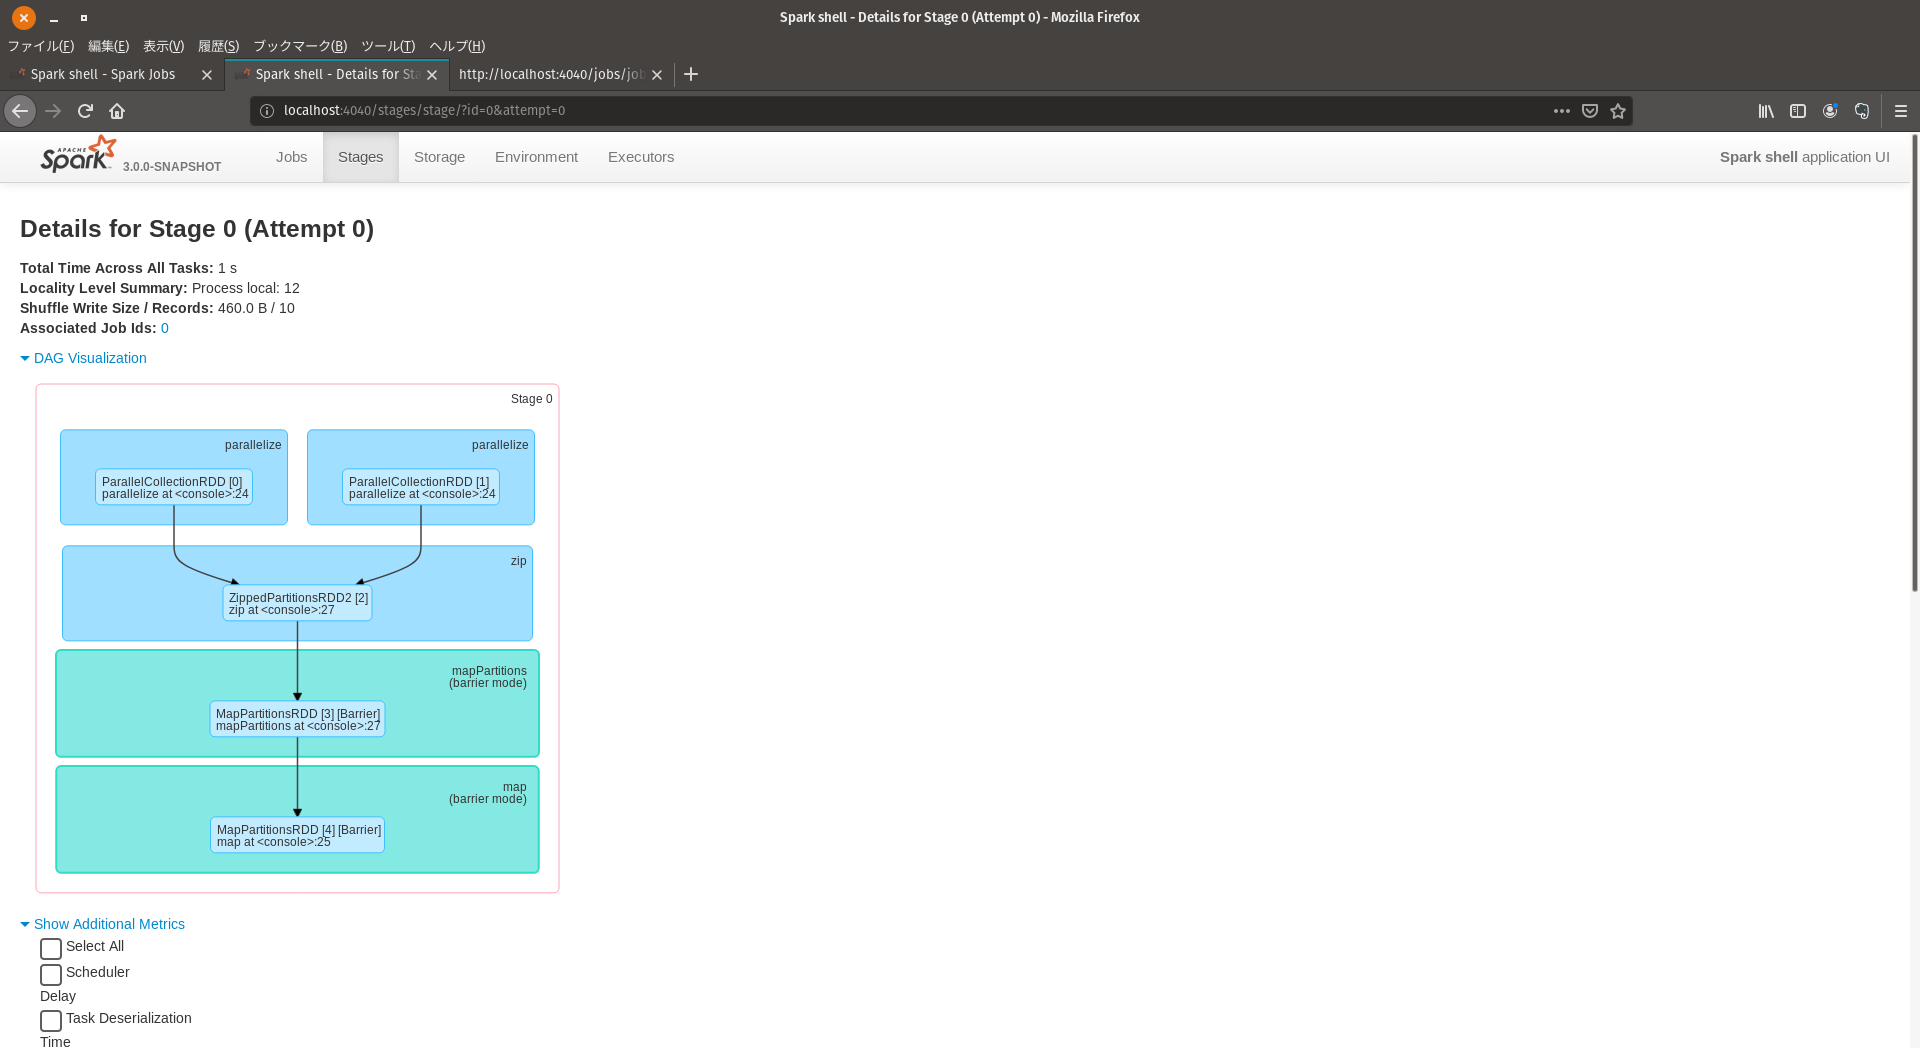Open the Firefox hamburger menu

tap(1901, 111)
